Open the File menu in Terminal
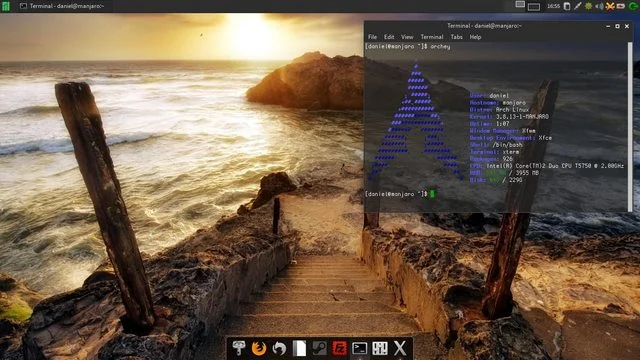 coord(372,37)
